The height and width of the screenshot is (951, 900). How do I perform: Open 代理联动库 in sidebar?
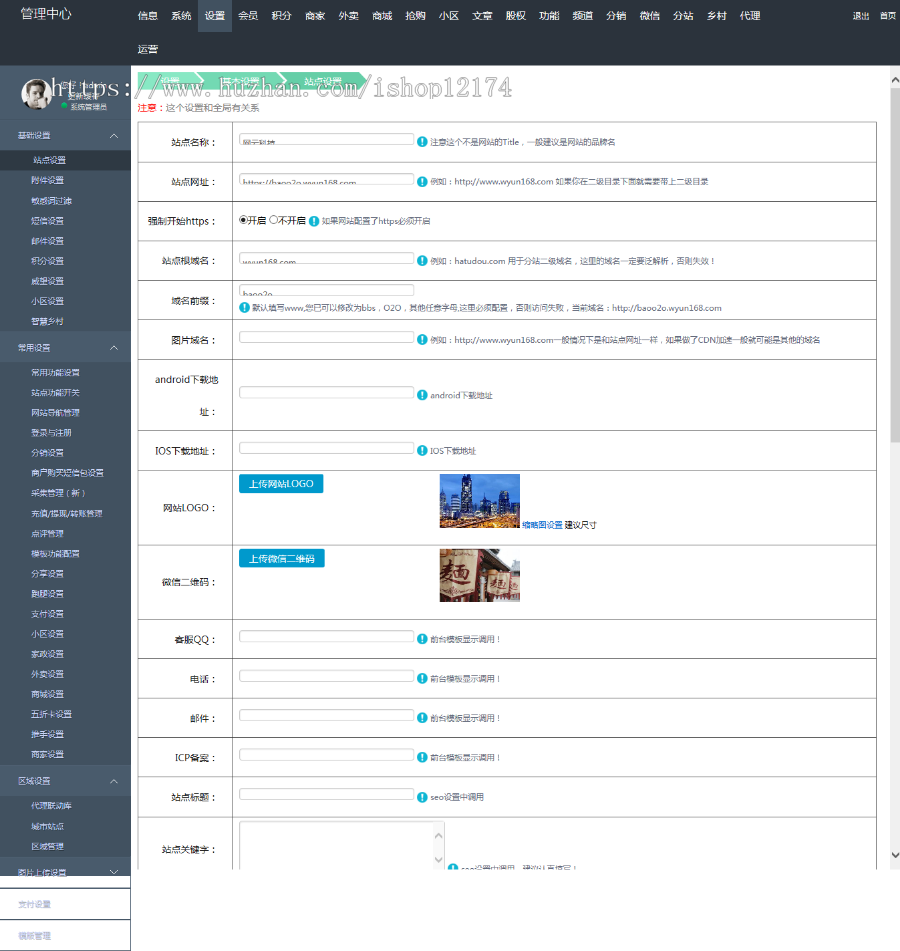point(51,805)
